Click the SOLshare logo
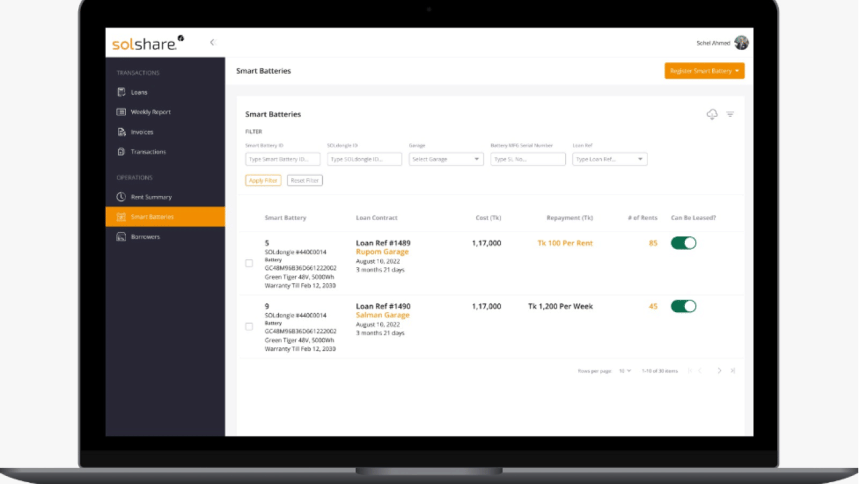Image resolution: width=860 pixels, height=484 pixels. (148, 42)
